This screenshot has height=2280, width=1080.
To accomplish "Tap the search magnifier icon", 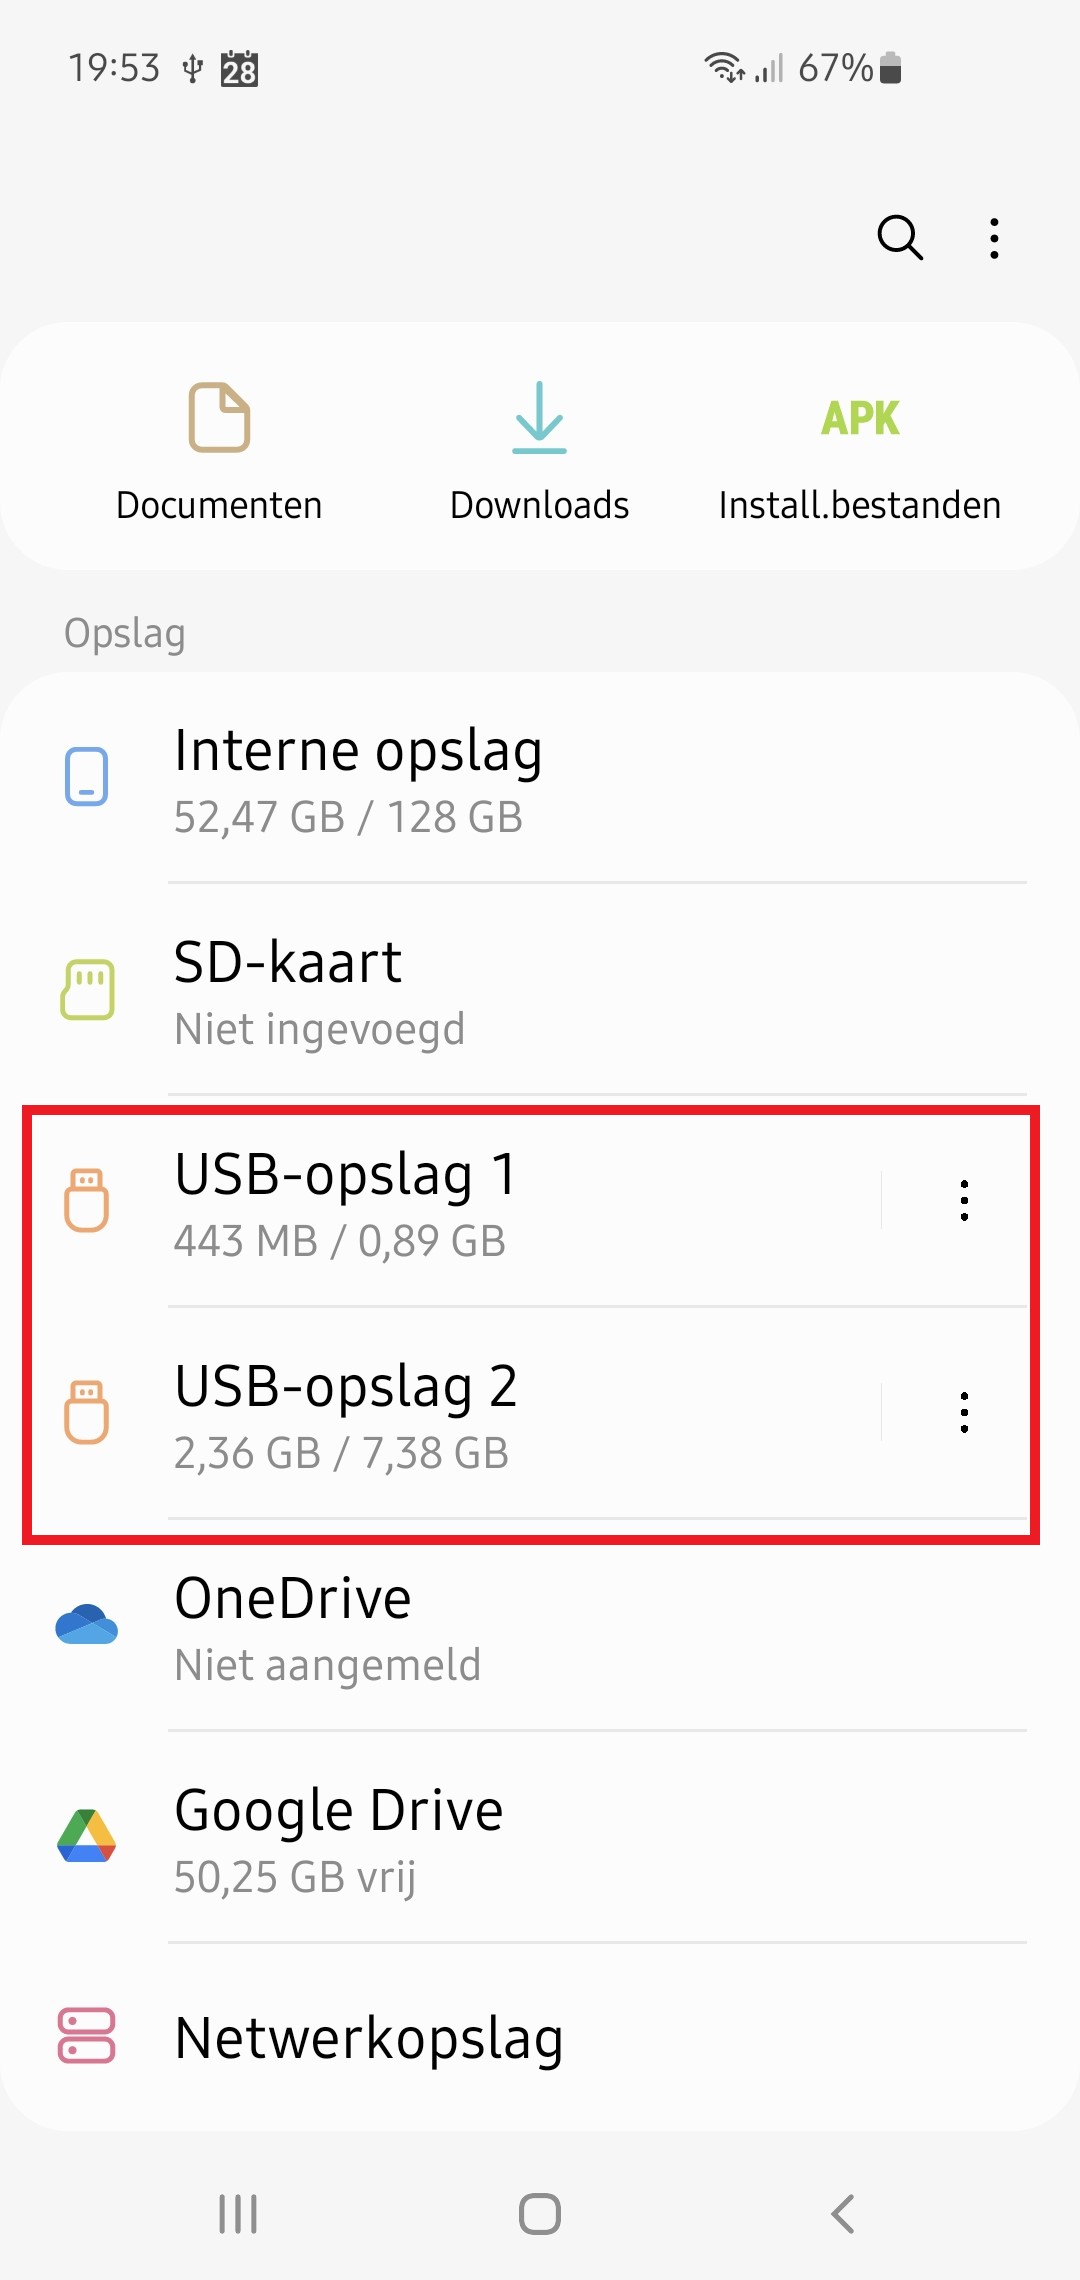I will (899, 238).
